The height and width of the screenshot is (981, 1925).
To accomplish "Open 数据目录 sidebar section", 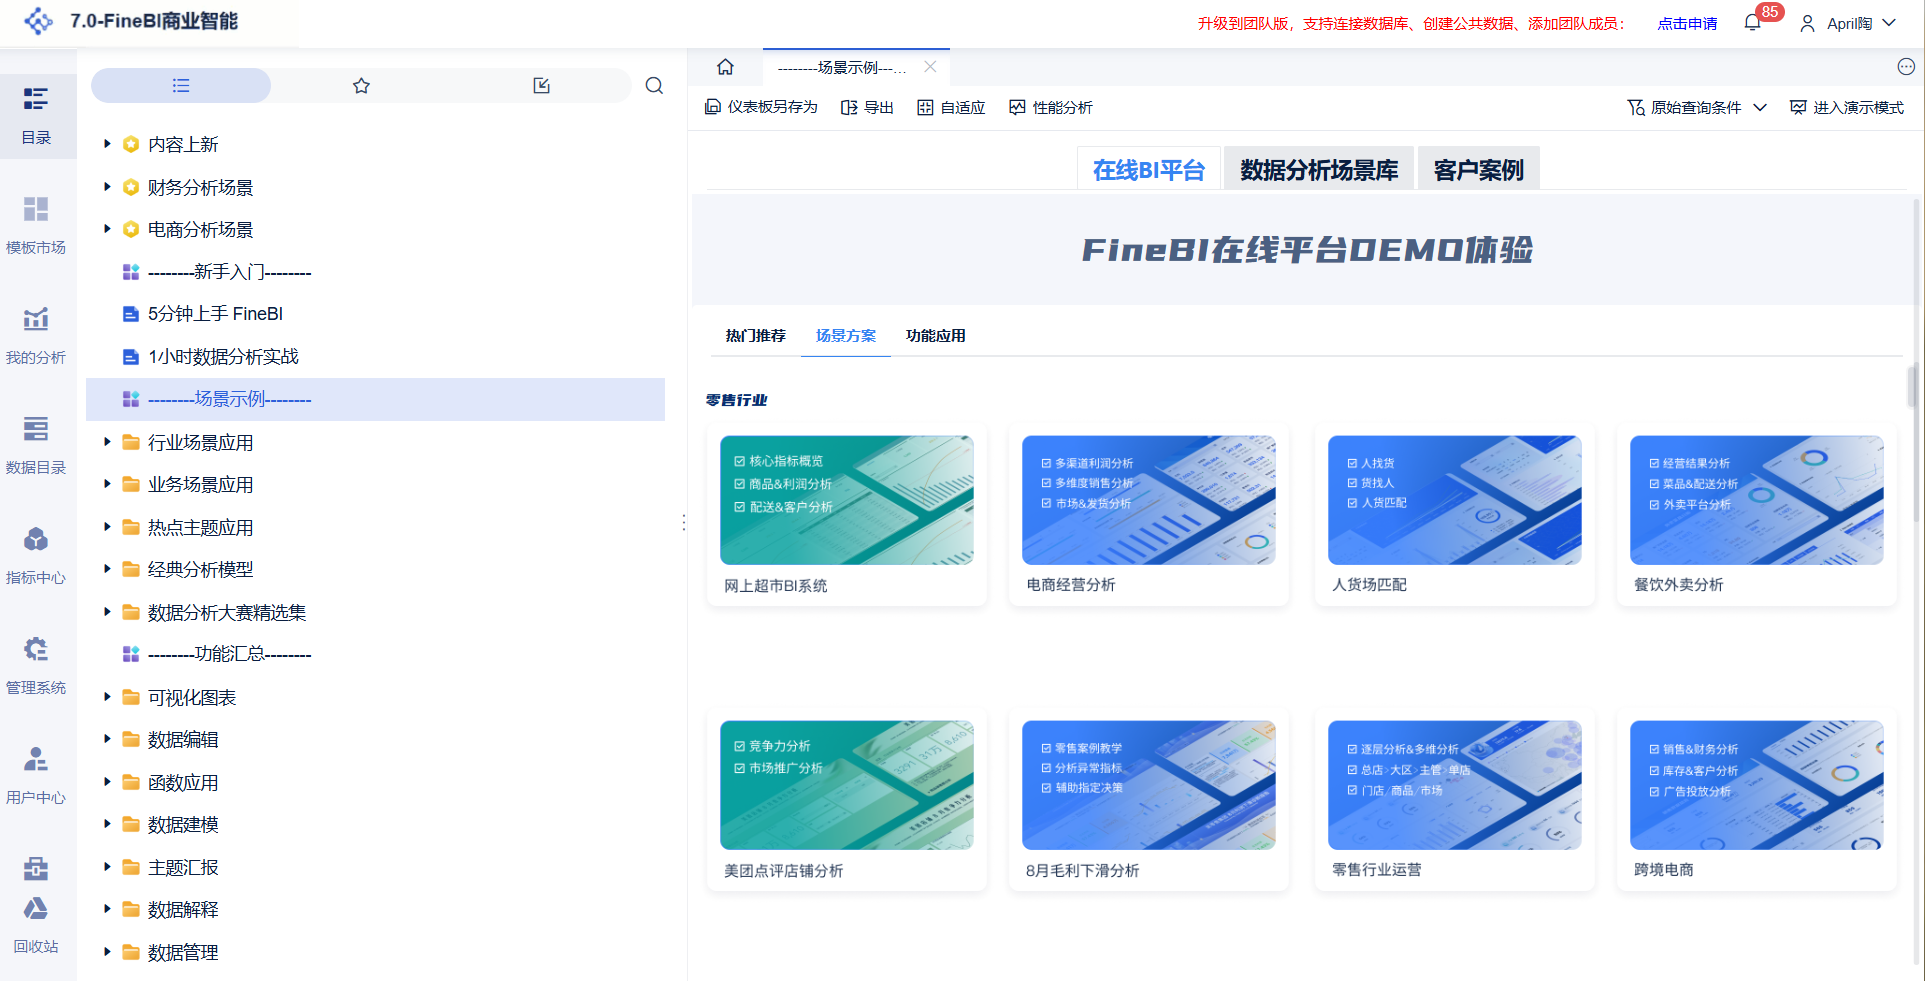I will [x=36, y=446].
